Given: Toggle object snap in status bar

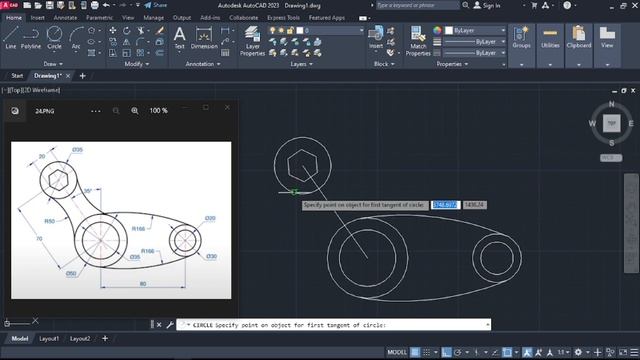Looking at the screenshot, I should 507,352.
